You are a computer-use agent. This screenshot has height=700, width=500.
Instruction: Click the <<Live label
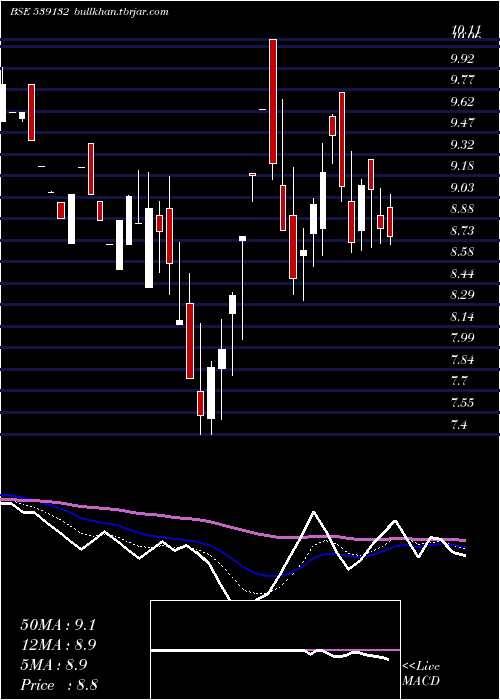(x=421, y=667)
